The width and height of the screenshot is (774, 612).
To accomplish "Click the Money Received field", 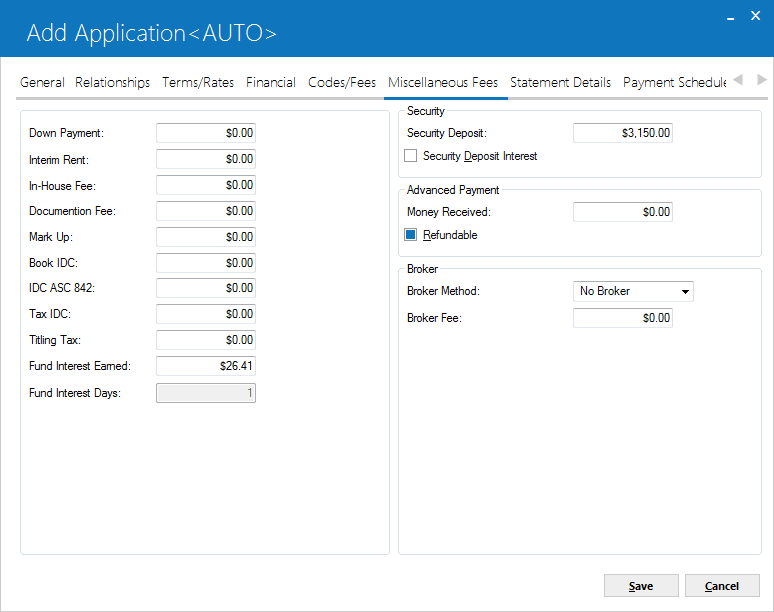I will click(622, 212).
